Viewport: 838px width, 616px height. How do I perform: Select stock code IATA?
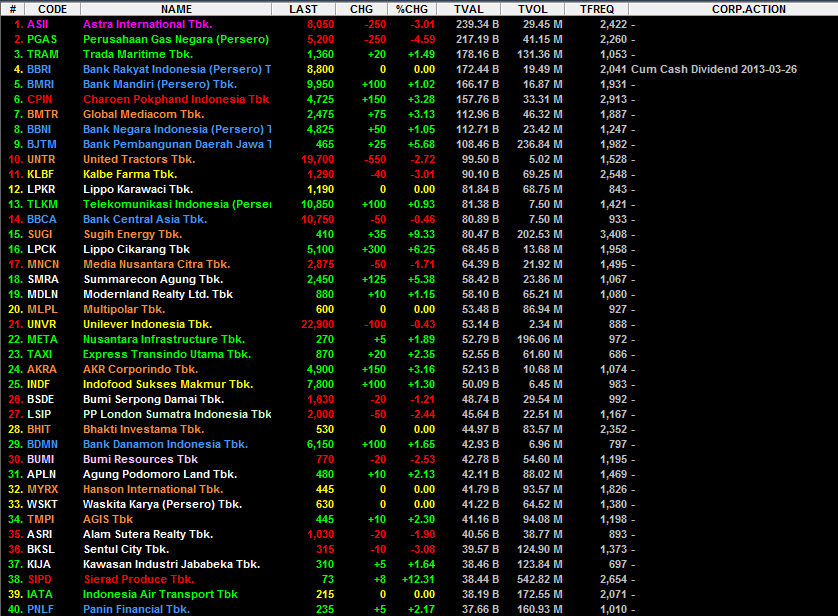[x=40, y=594]
